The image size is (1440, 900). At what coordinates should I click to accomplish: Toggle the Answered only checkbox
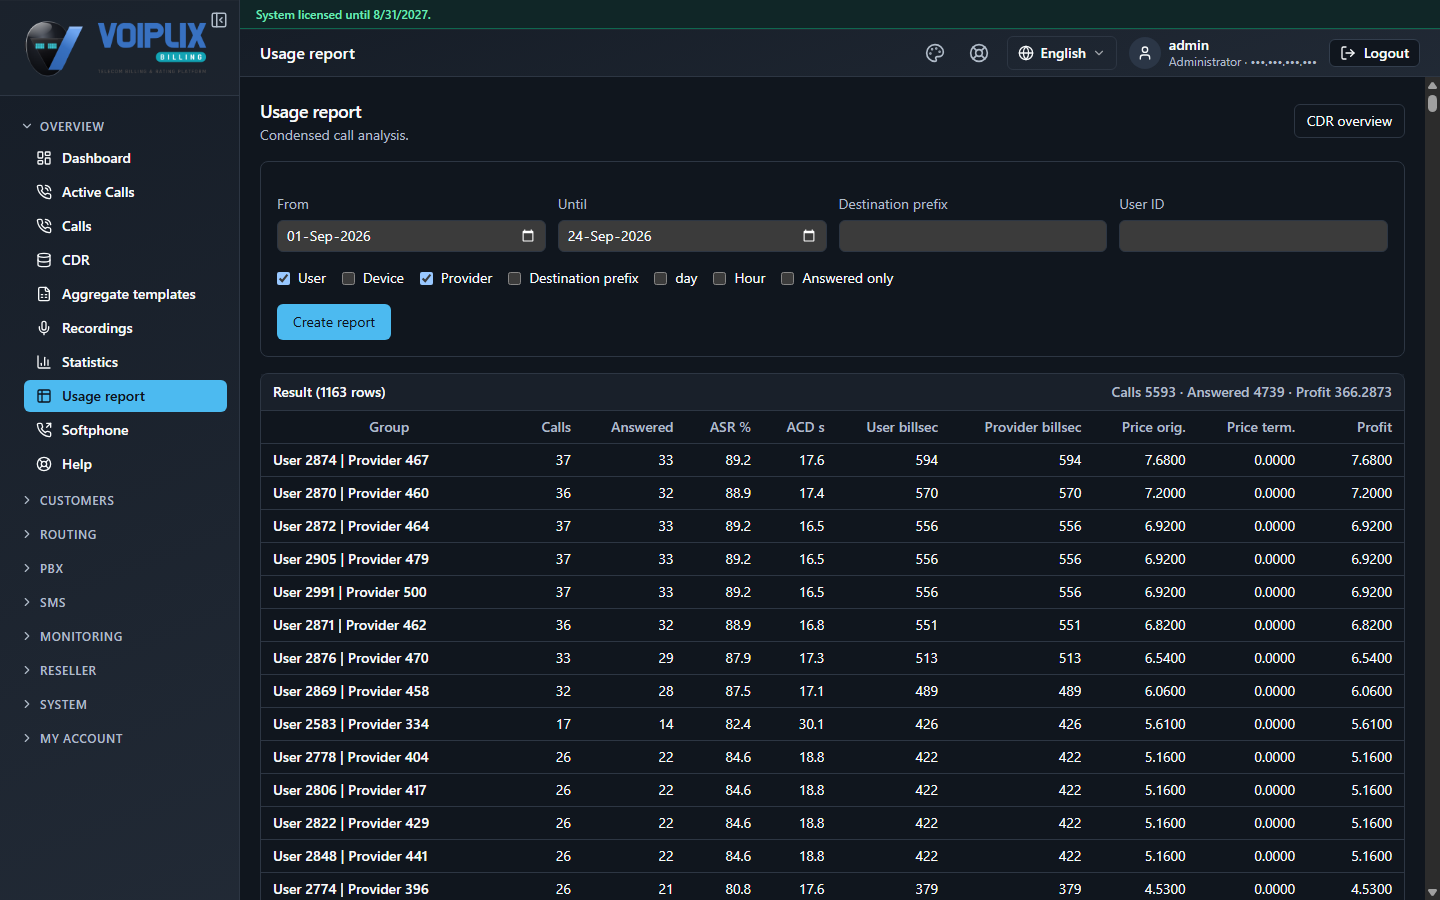coord(788,278)
